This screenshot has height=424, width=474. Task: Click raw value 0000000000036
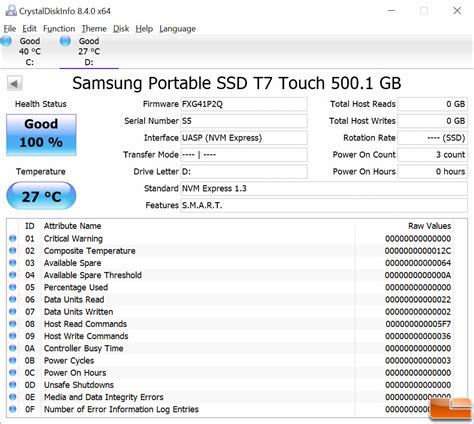[x=418, y=336]
